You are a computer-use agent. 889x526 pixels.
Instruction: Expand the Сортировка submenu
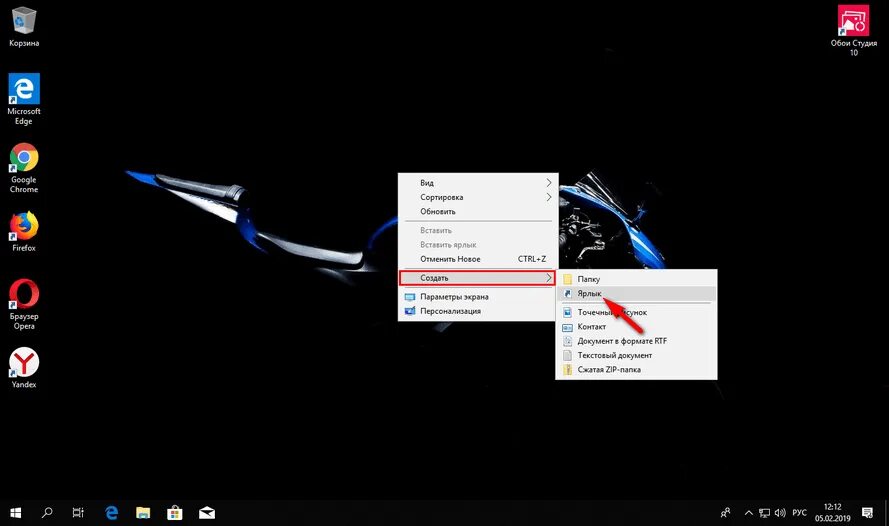[x=478, y=197]
